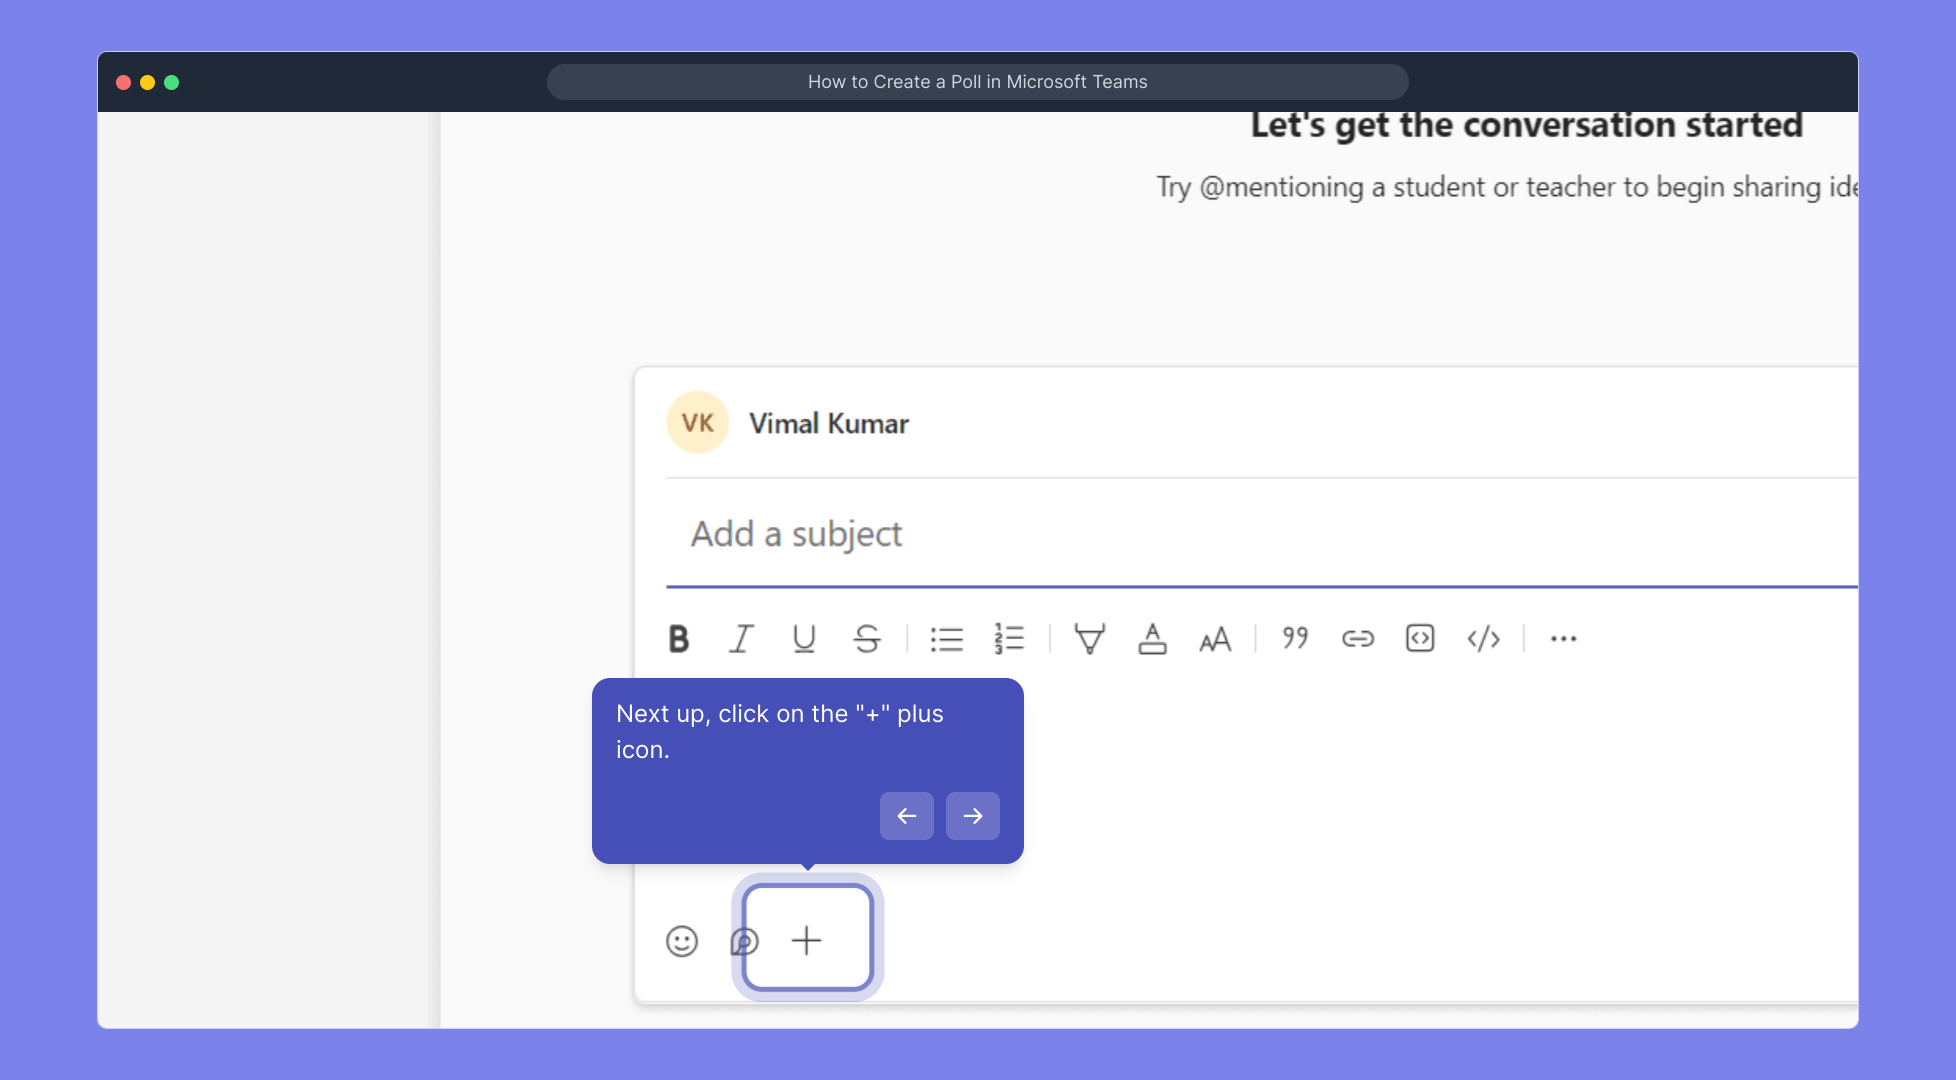Select the Praise messaging icon
The image size is (1956, 1080).
point(744,941)
